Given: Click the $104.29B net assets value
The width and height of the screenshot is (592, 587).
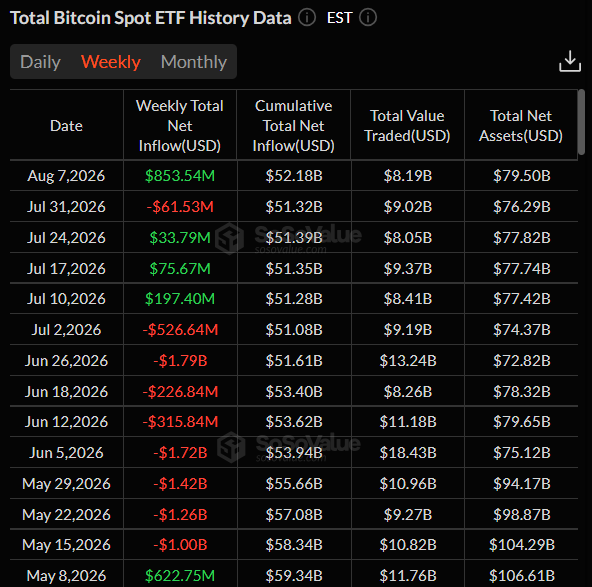Looking at the screenshot, I should tap(522, 545).
